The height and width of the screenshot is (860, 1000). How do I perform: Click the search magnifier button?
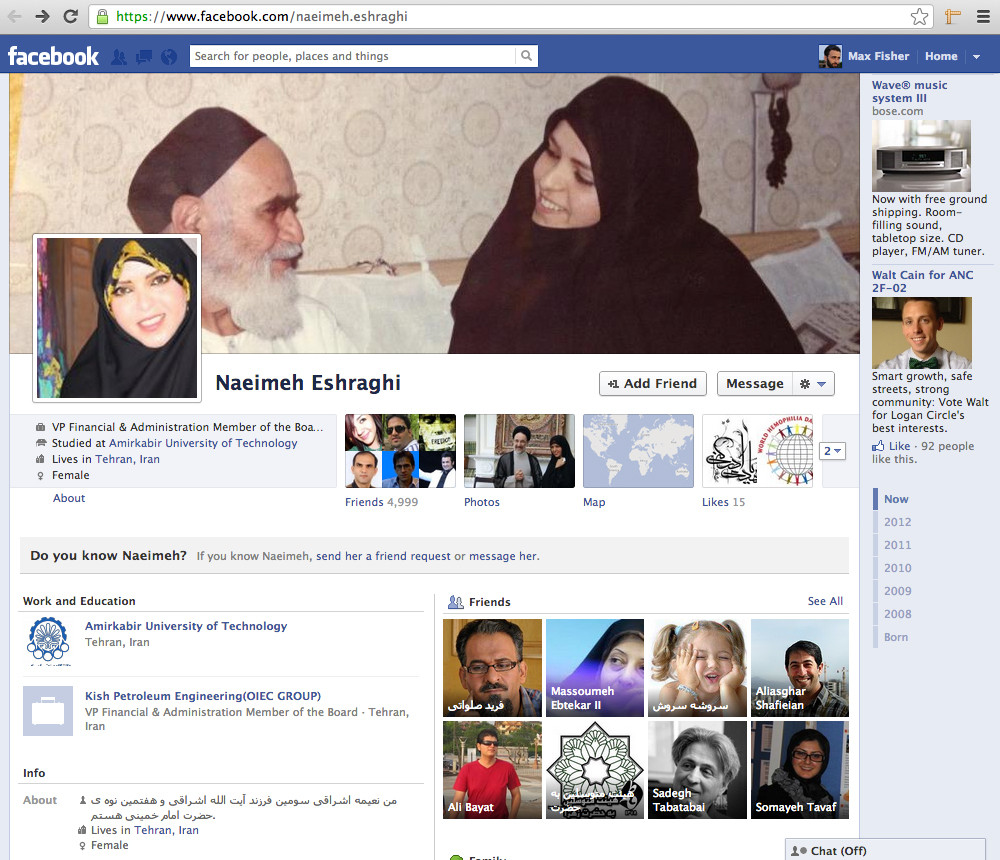tap(527, 56)
